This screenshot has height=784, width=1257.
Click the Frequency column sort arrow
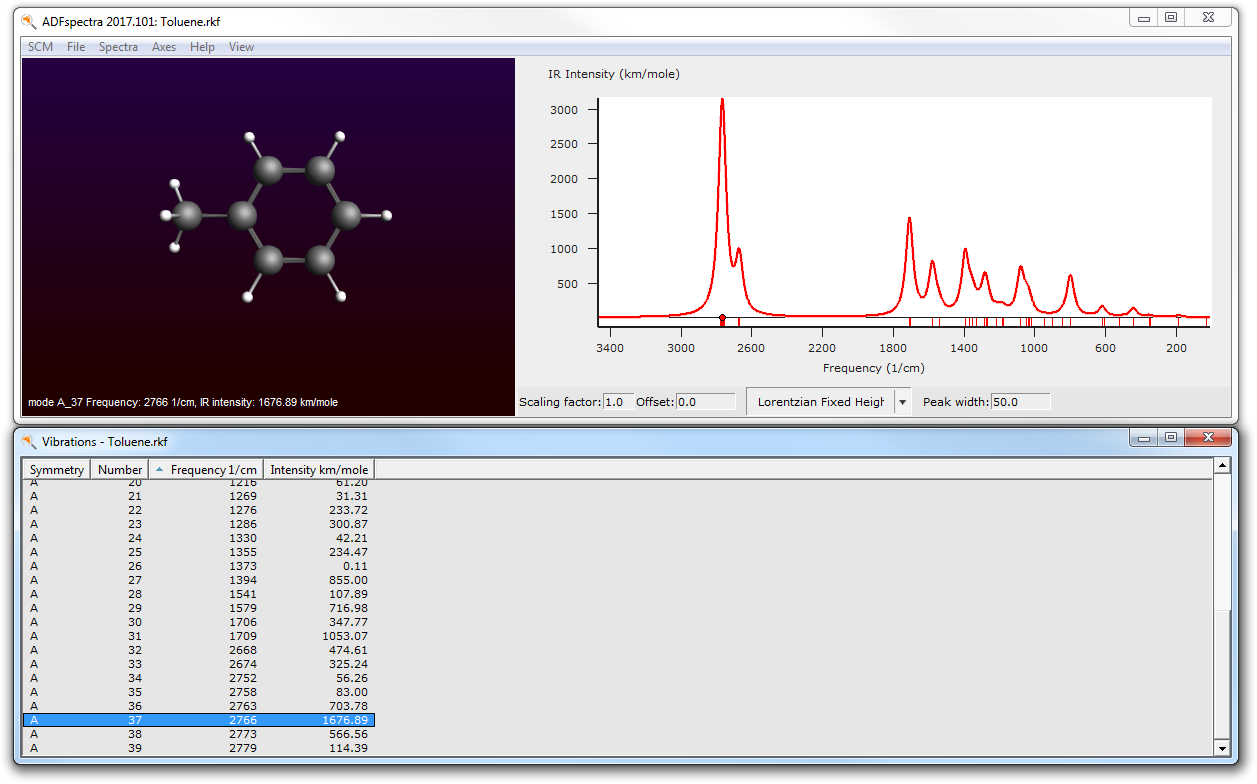[x=160, y=469]
